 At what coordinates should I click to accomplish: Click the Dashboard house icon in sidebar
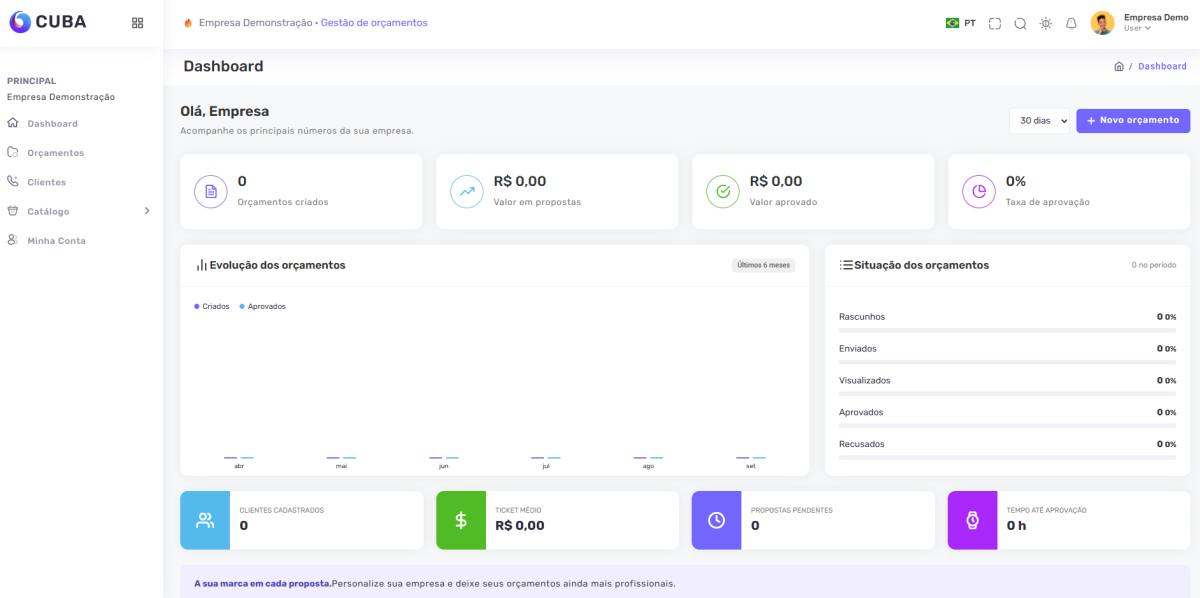(13, 123)
